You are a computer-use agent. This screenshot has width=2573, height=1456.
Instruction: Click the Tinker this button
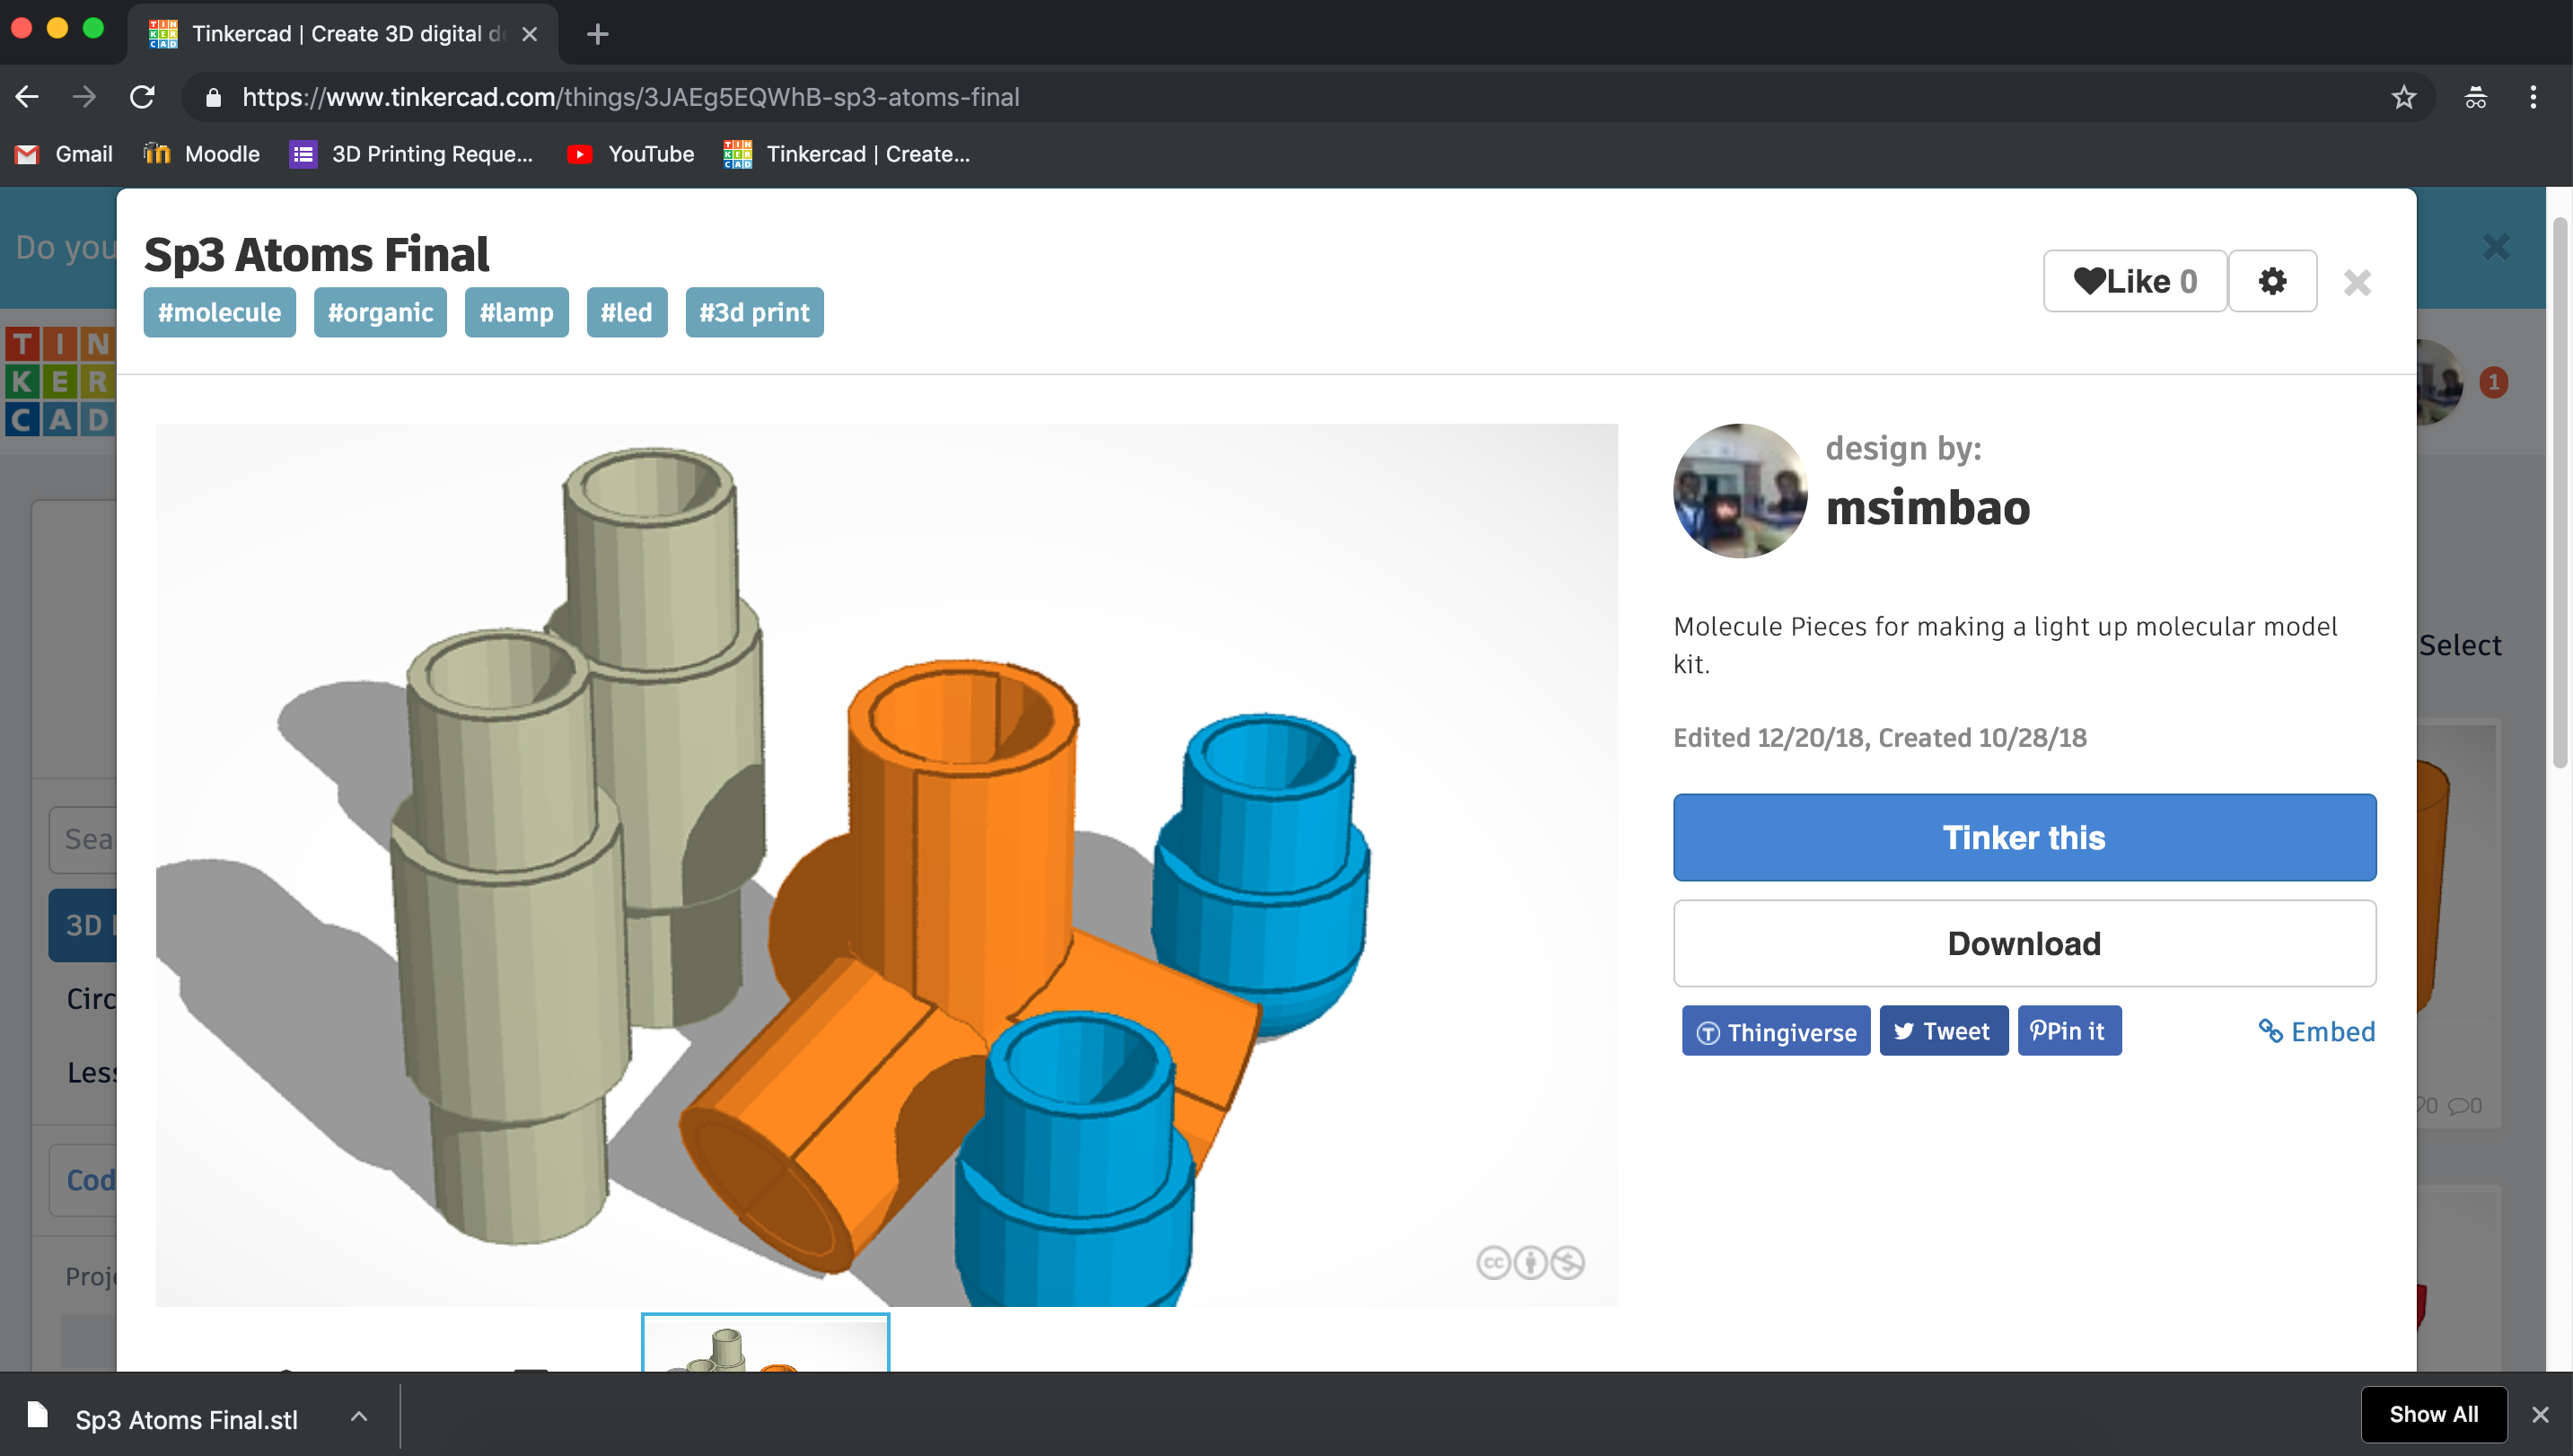click(2023, 837)
